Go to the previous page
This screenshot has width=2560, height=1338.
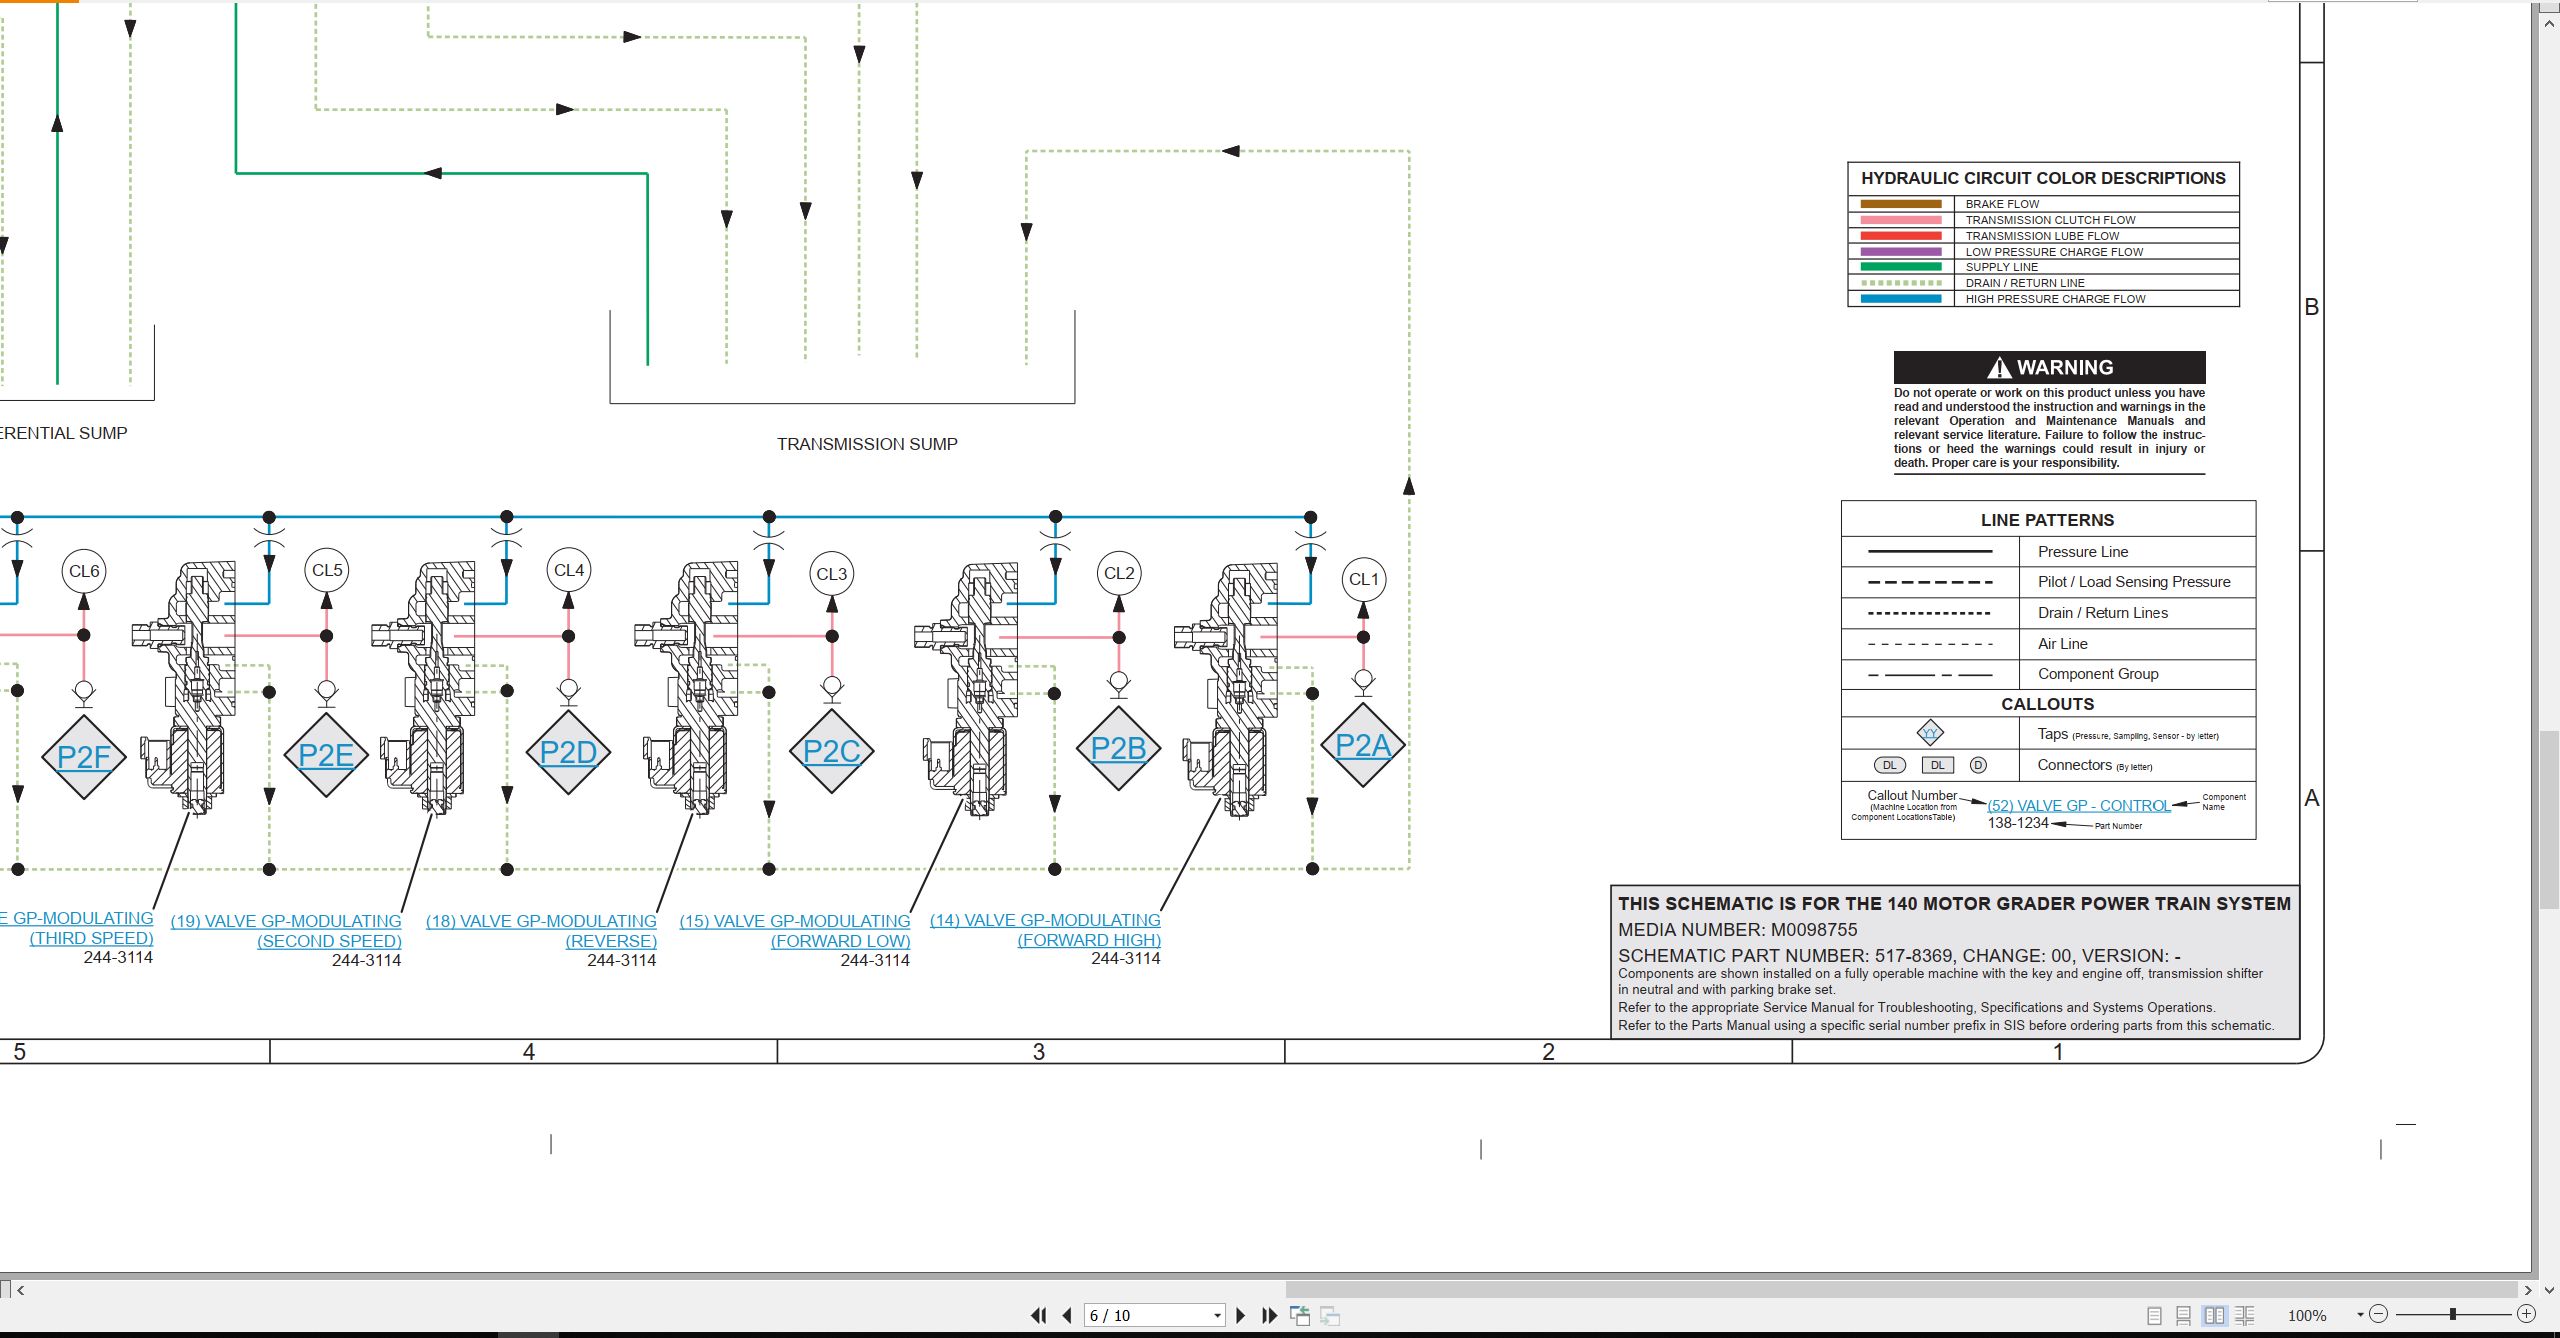(1067, 1315)
